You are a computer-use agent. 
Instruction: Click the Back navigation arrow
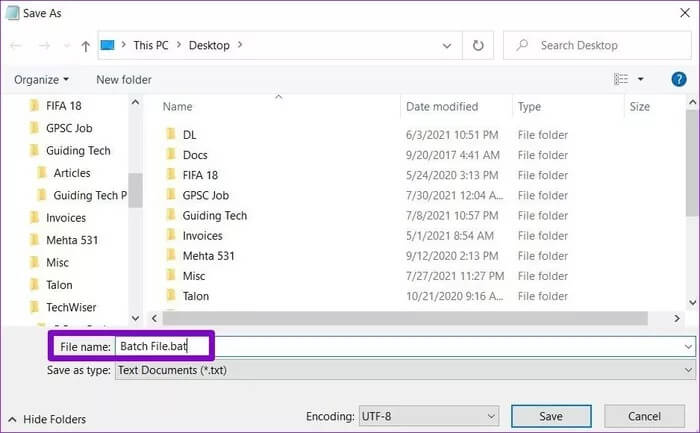click(16, 46)
